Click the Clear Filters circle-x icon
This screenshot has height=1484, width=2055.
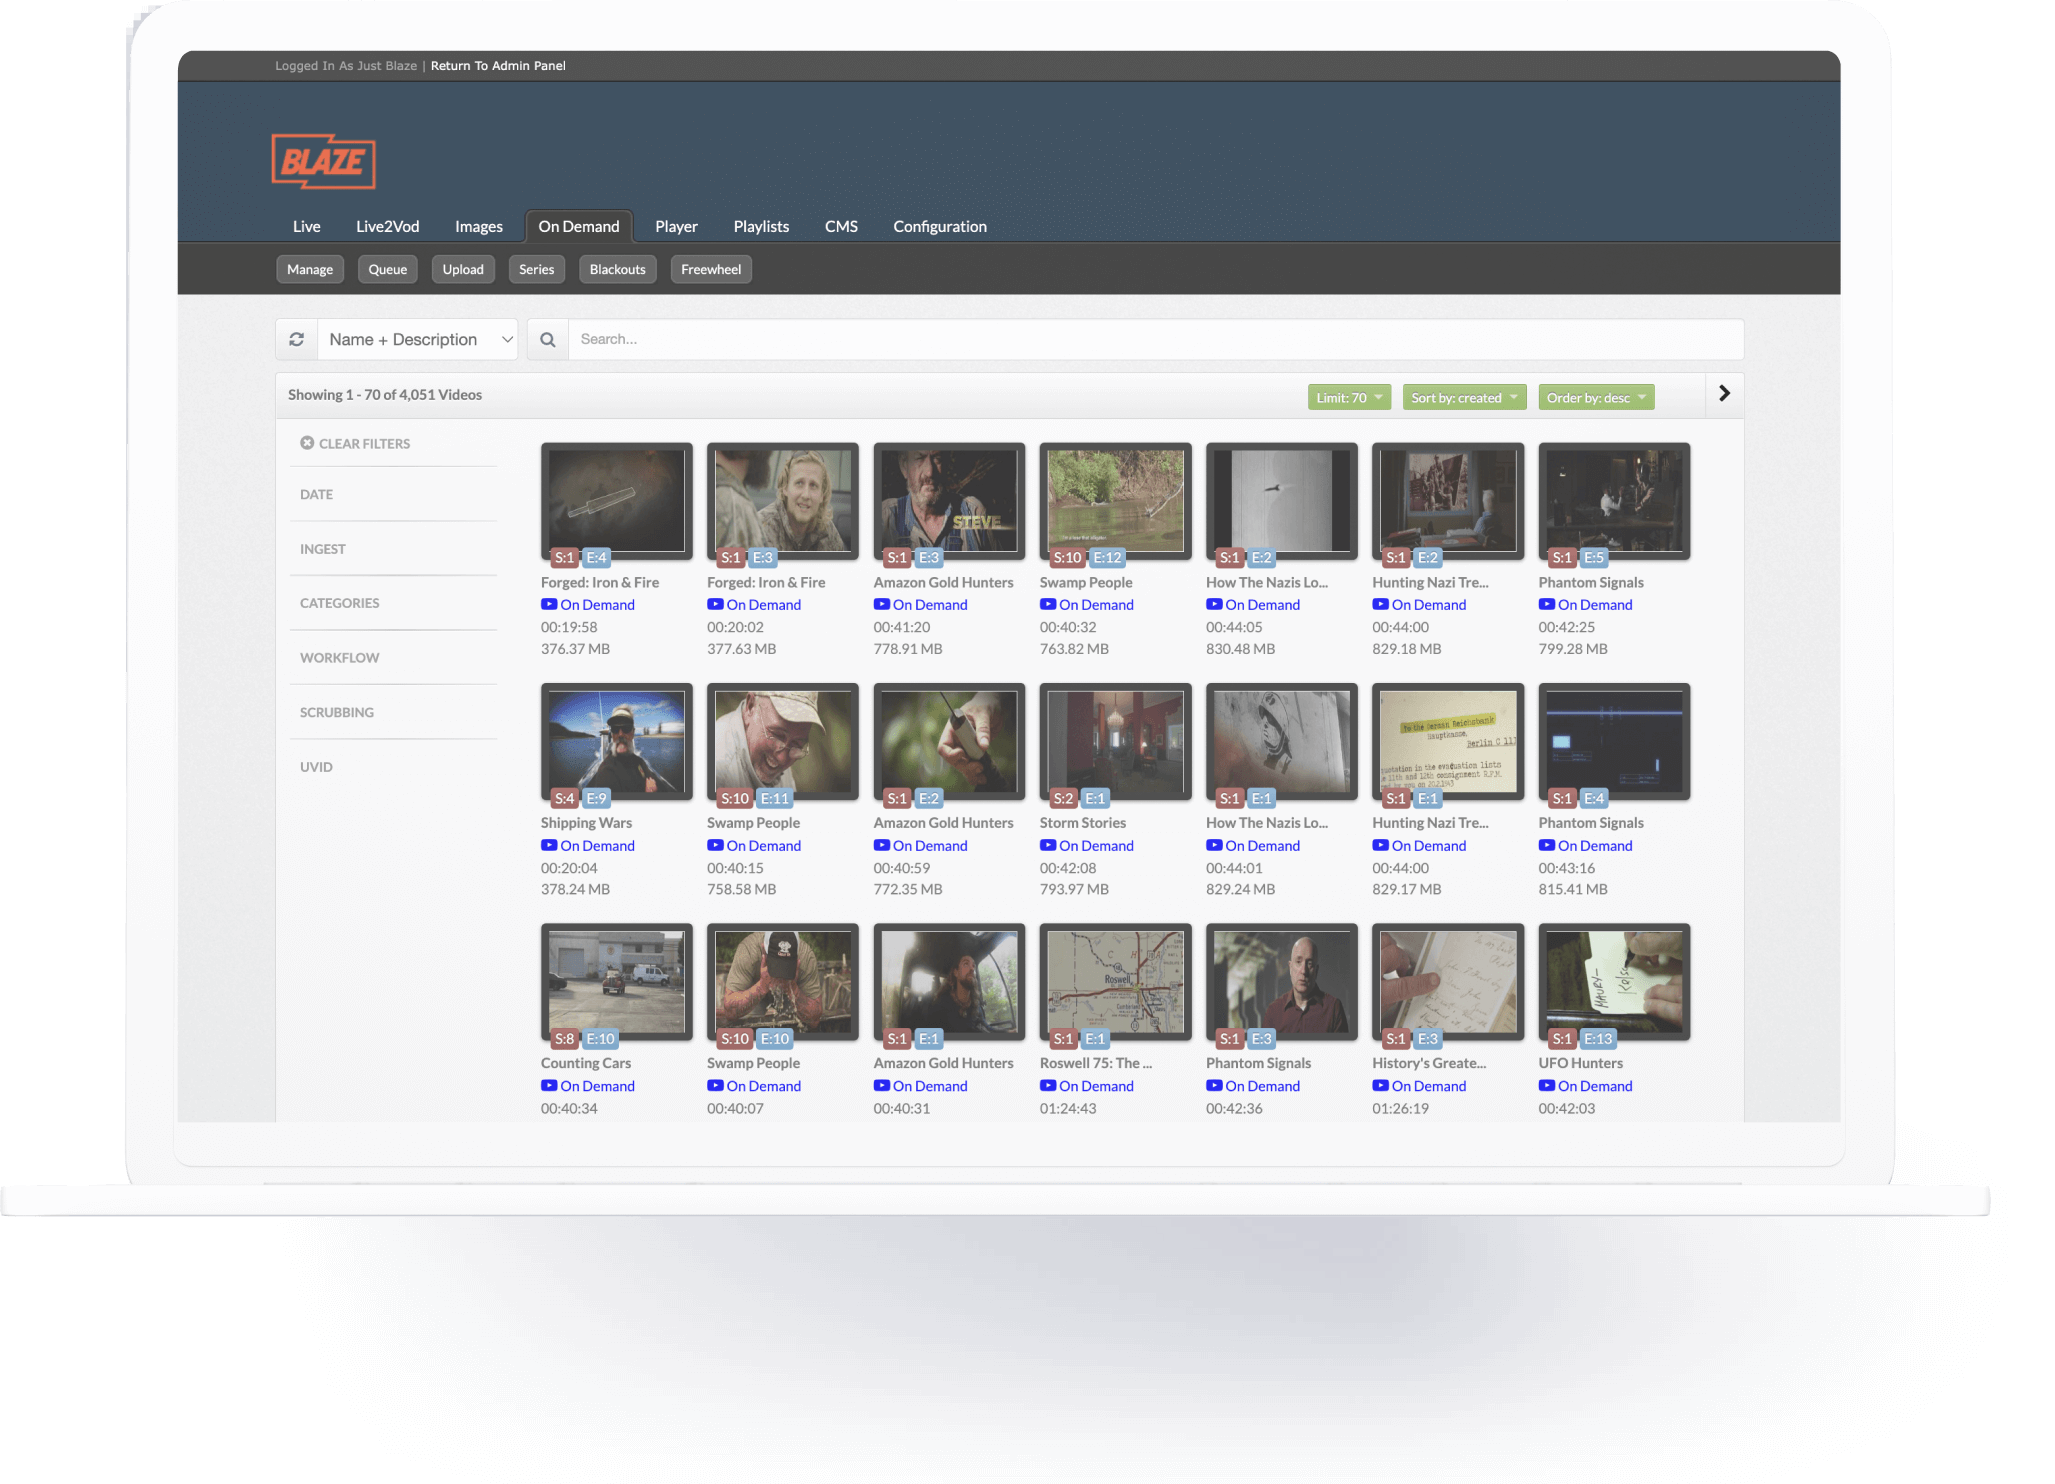(307, 443)
